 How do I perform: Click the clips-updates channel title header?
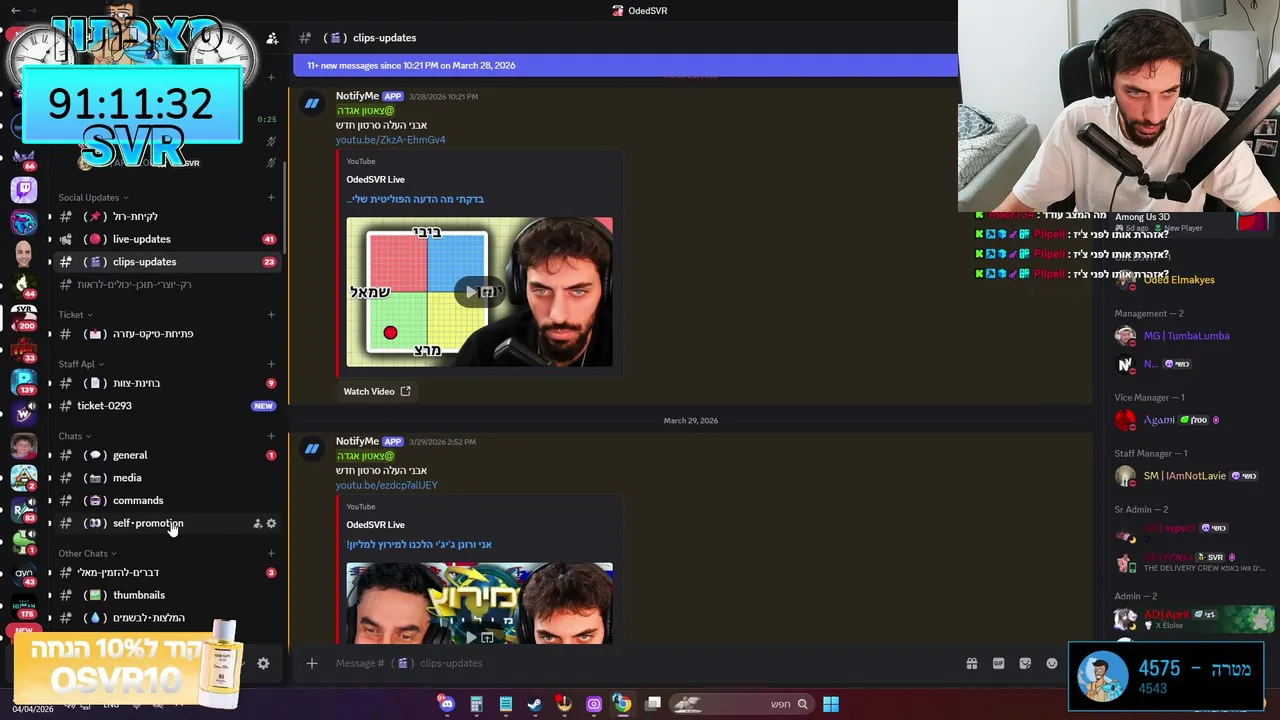[384, 38]
